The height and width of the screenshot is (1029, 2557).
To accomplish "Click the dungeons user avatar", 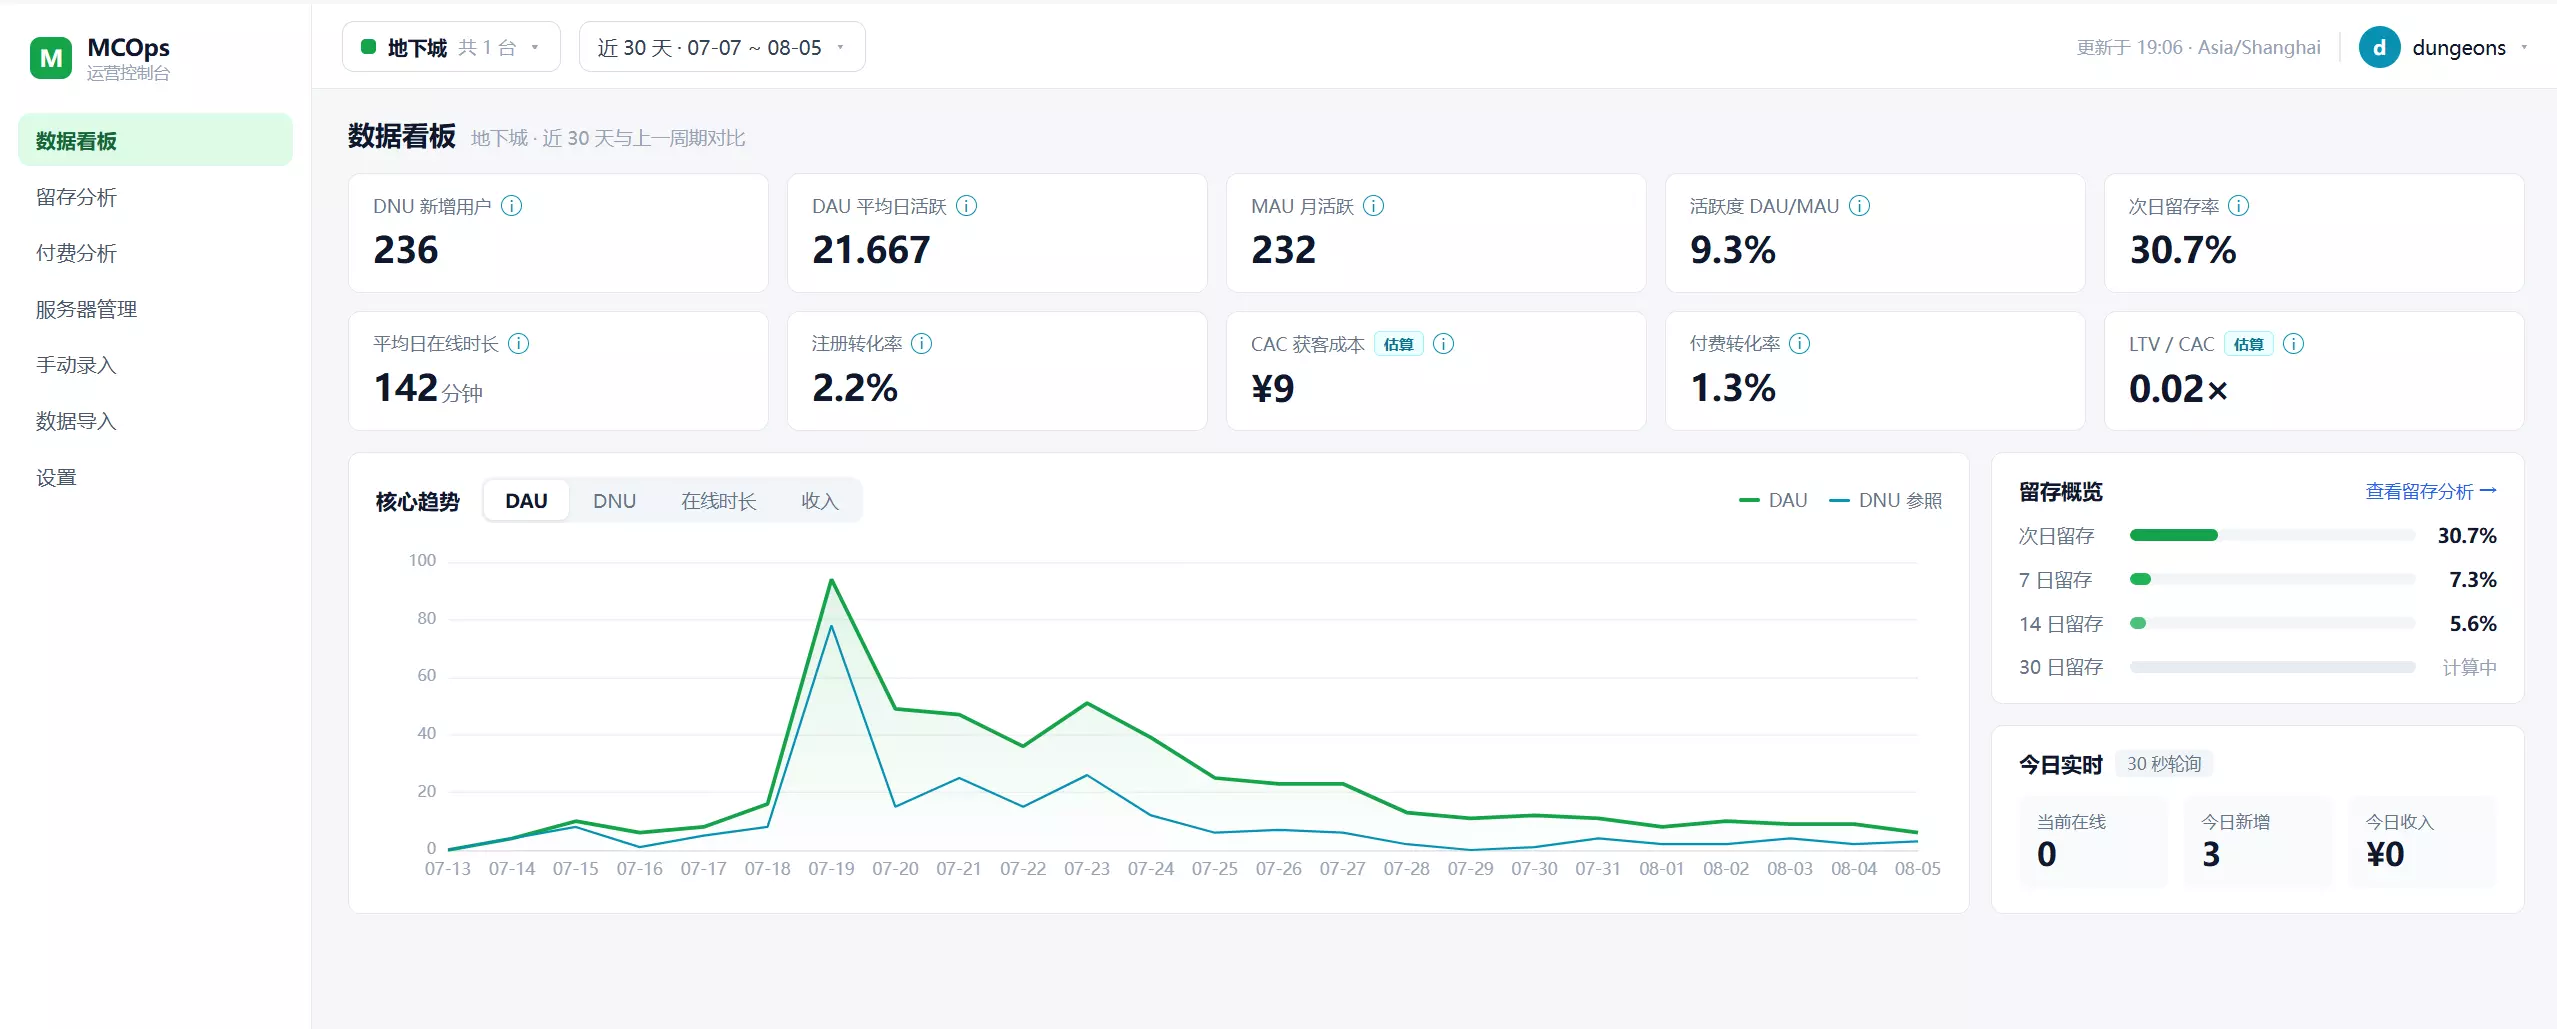I will pyautogui.click(x=2379, y=47).
